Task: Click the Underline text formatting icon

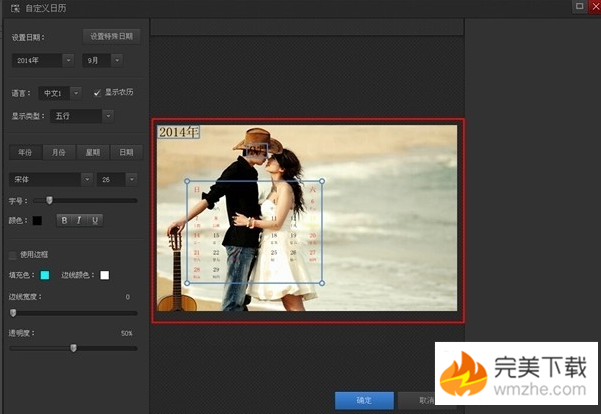Action: (95, 220)
